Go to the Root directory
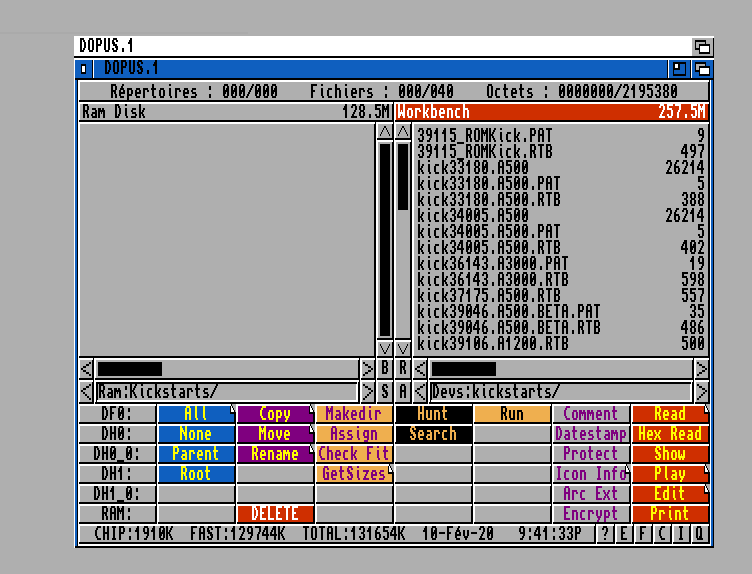The height and width of the screenshot is (574, 752). point(196,474)
